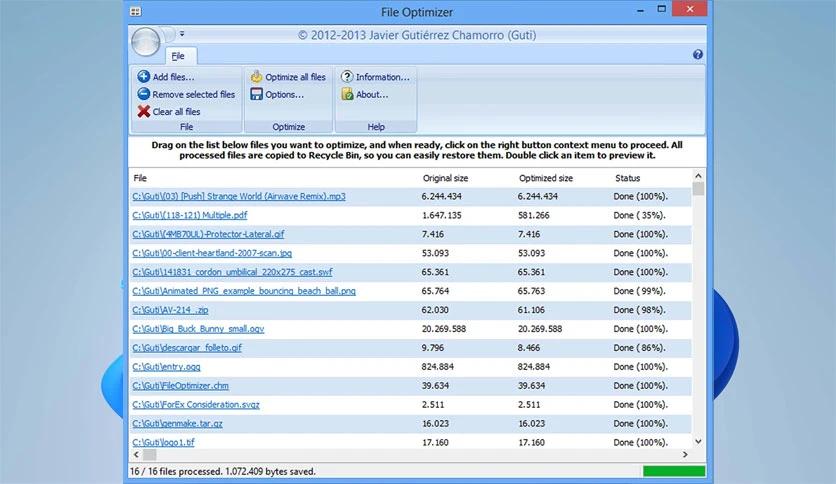Click the Optimize all files hand icon

pos(256,76)
